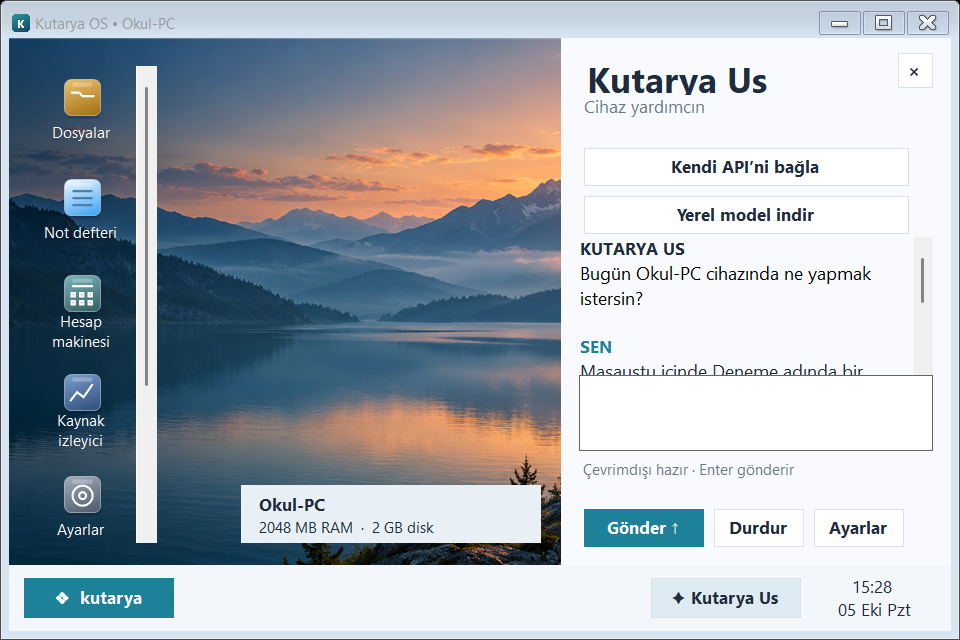The image size is (960, 640).
Task: Click the Okul-PC device info card
Action: tap(391, 514)
